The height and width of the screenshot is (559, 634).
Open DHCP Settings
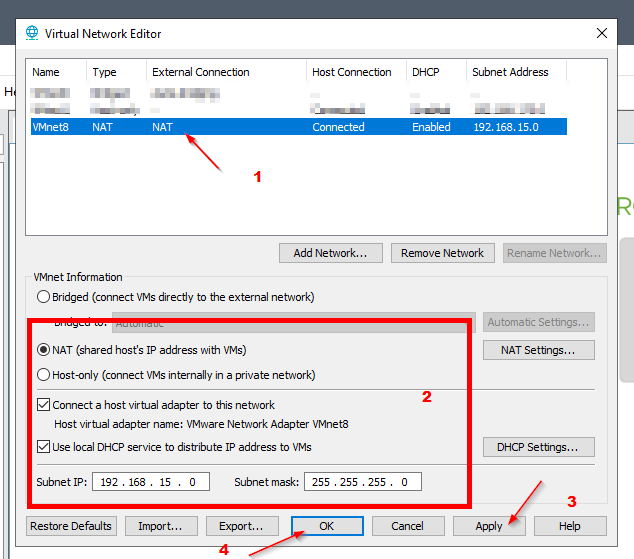(539, 447)
